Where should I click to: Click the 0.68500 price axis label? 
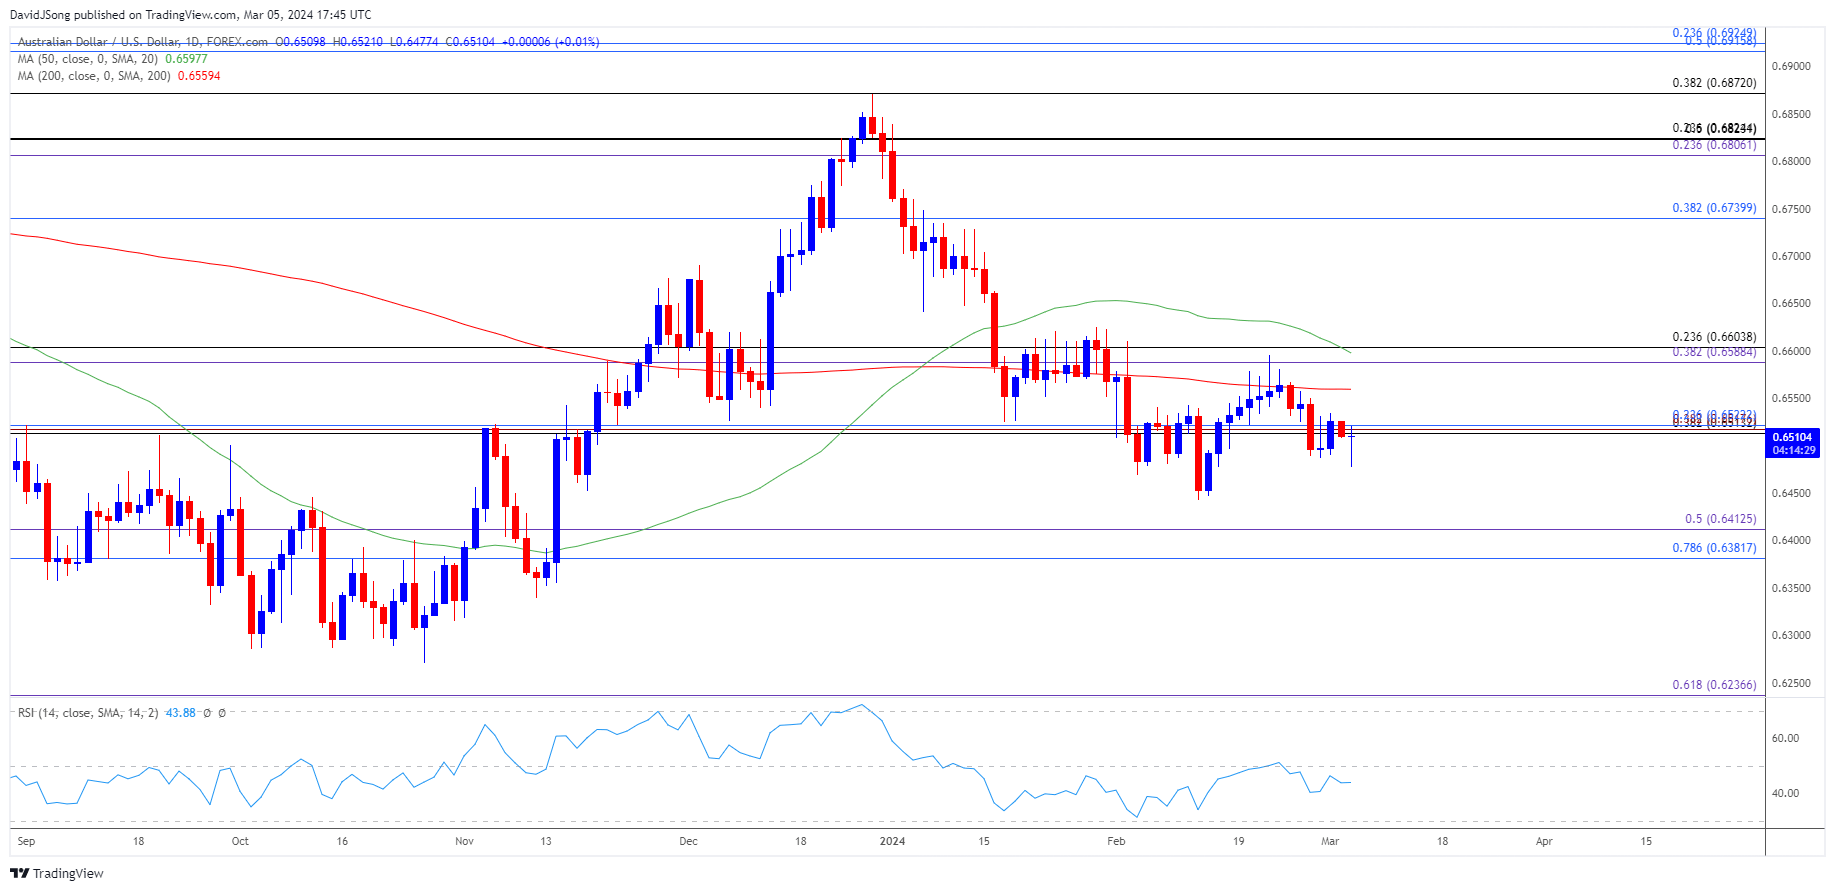click(1791, 114)
